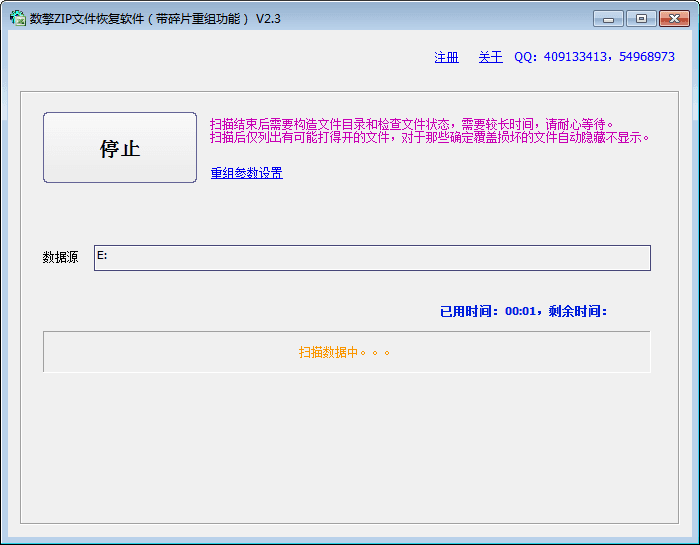Viewport: 700px width, 545px height.
Task: Close the ZIP recovery window
Action: [x=674, y=18]
